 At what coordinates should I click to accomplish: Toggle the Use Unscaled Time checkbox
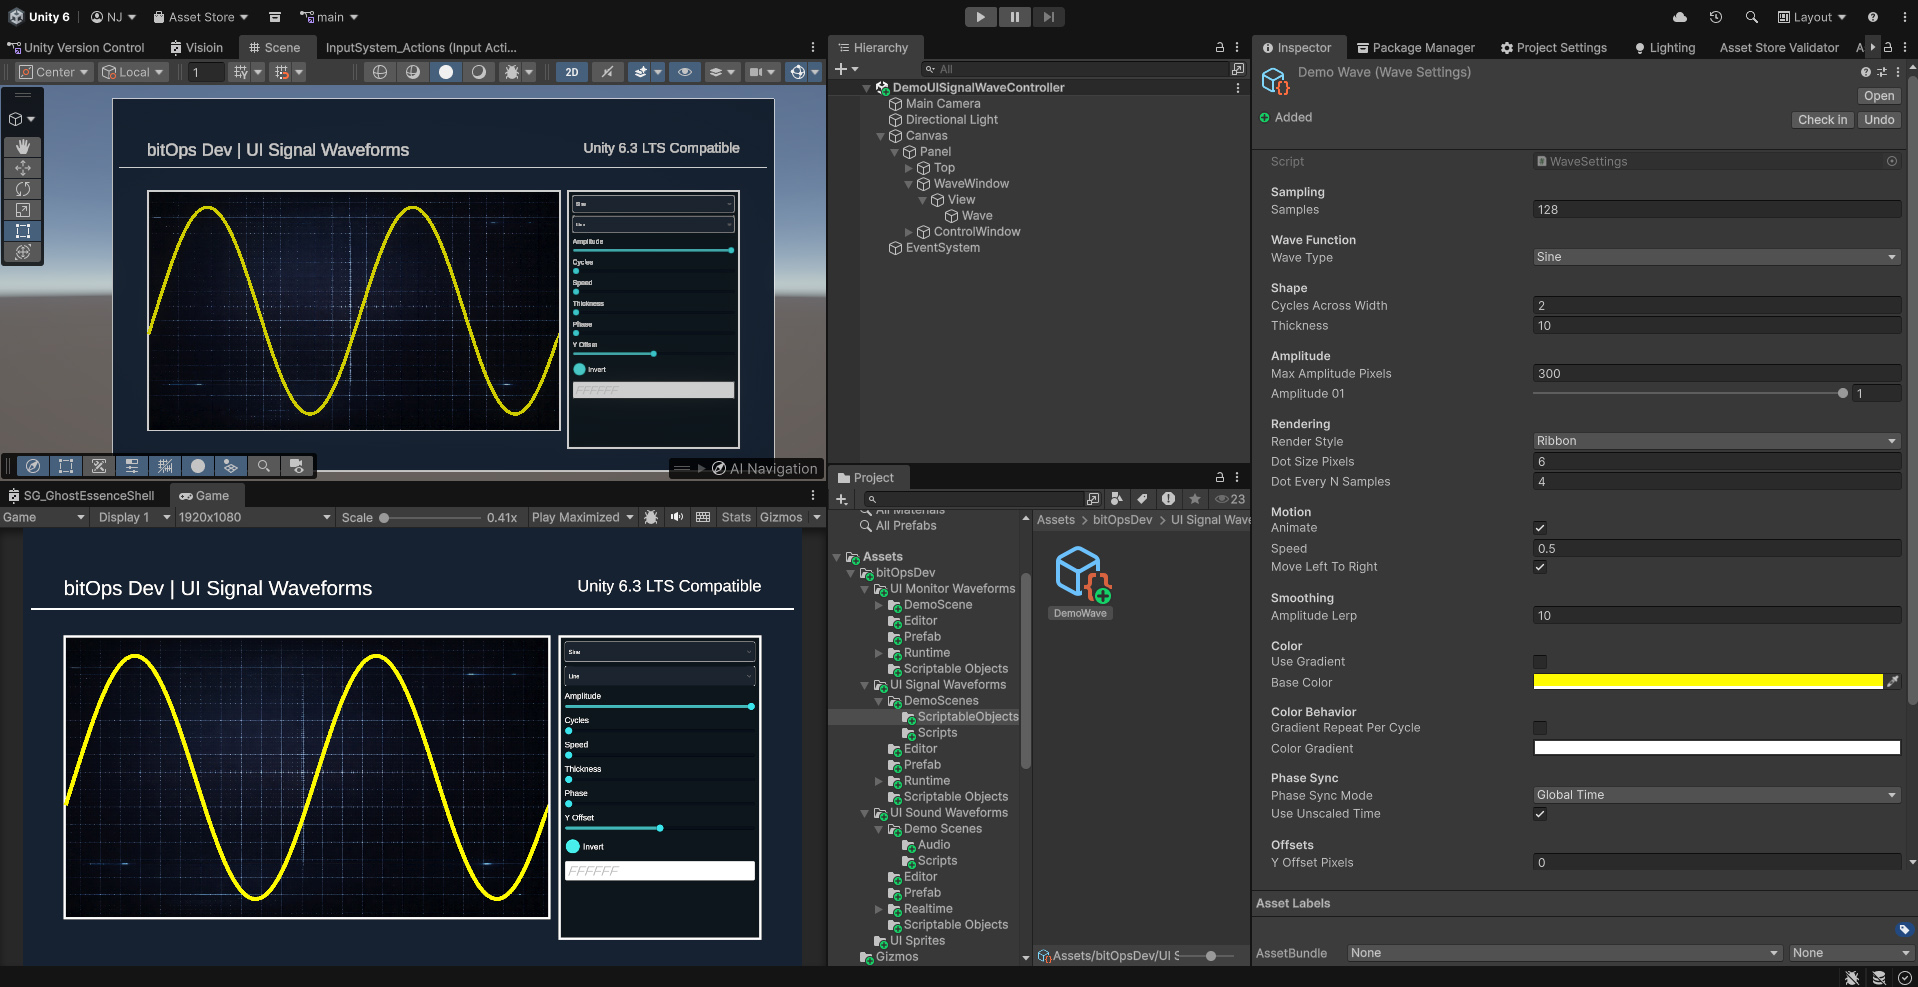tap(1540, 814)
